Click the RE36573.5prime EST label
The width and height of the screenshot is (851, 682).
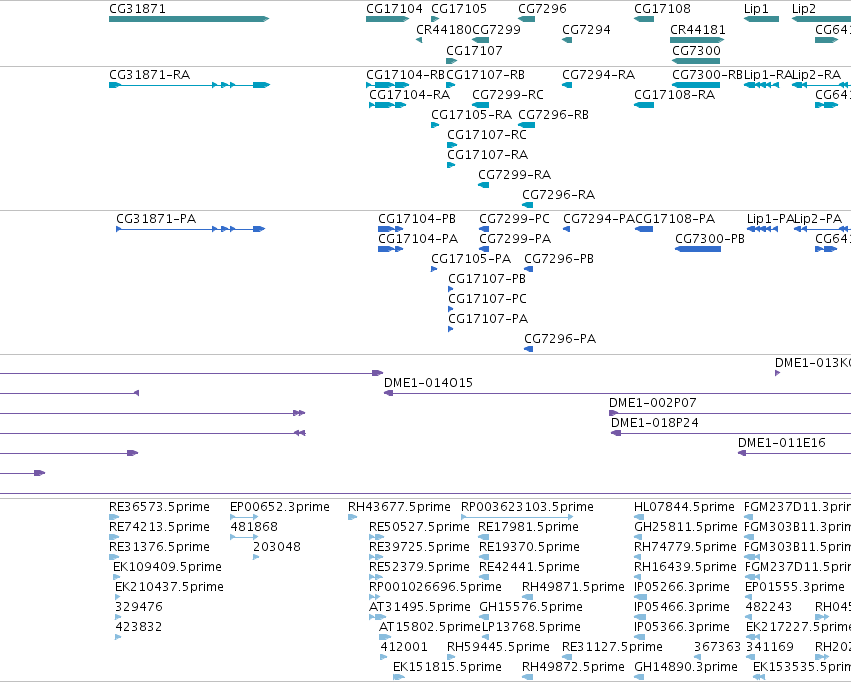tap(159, 507)
